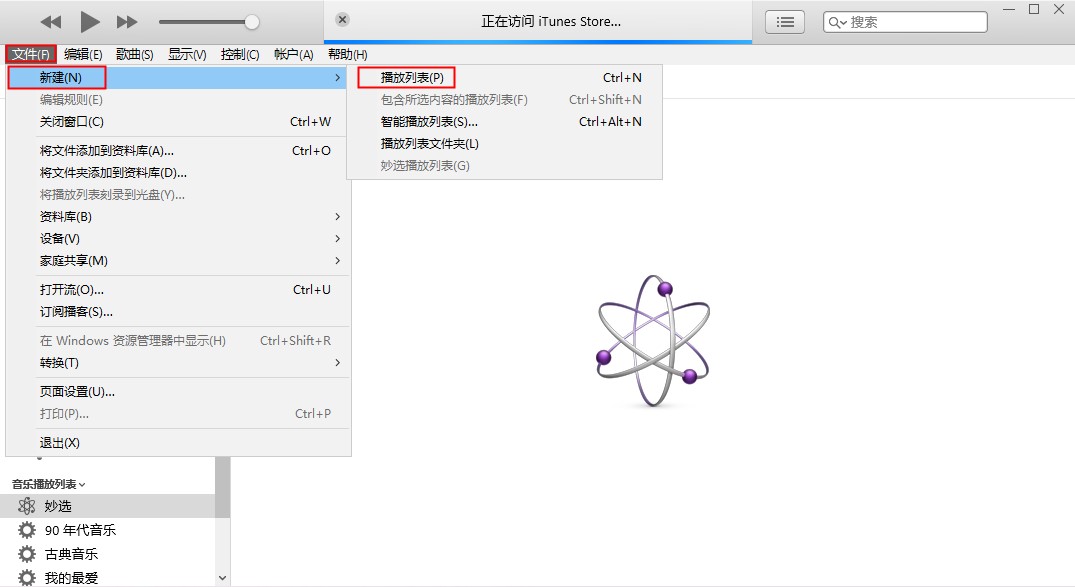Choose 打开流(O)... menu entry
The width and height of the screenshot is (1075, 587).
(178, 289)
